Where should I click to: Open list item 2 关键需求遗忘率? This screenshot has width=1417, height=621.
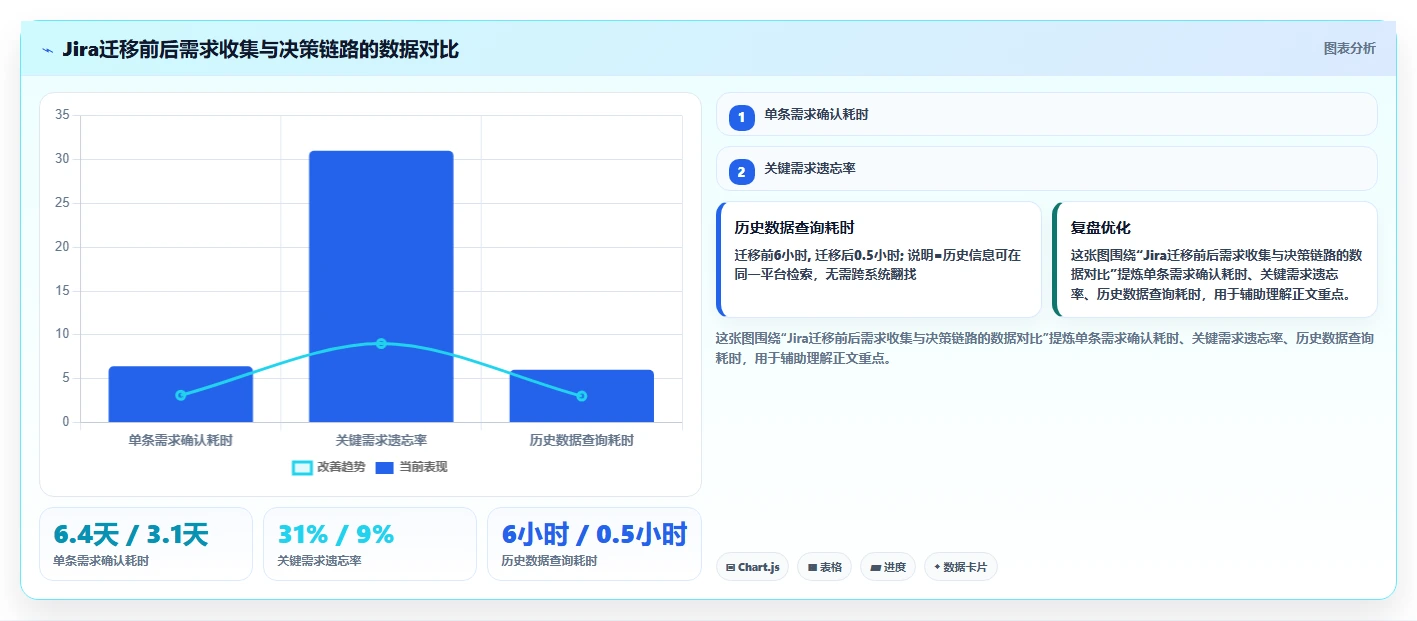pos(1046,168)
